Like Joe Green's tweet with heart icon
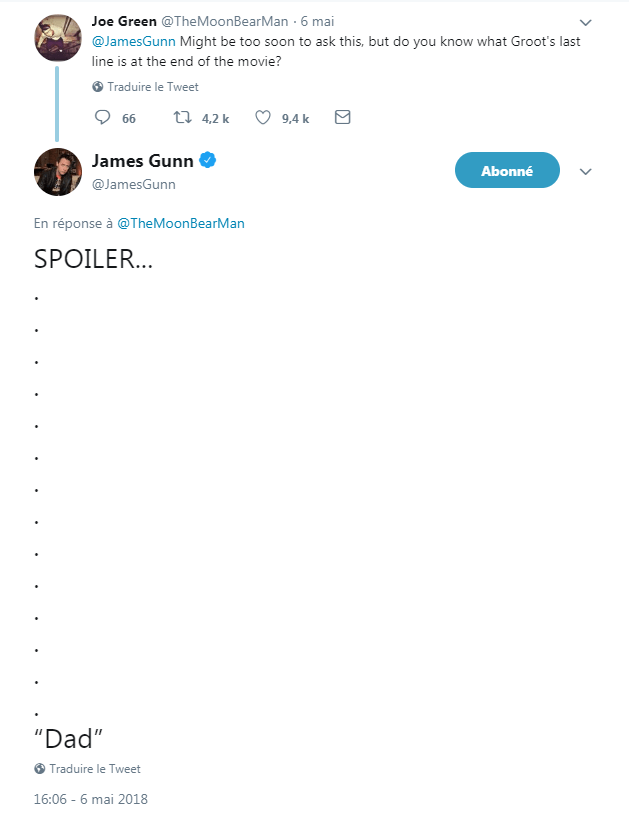 263,117
